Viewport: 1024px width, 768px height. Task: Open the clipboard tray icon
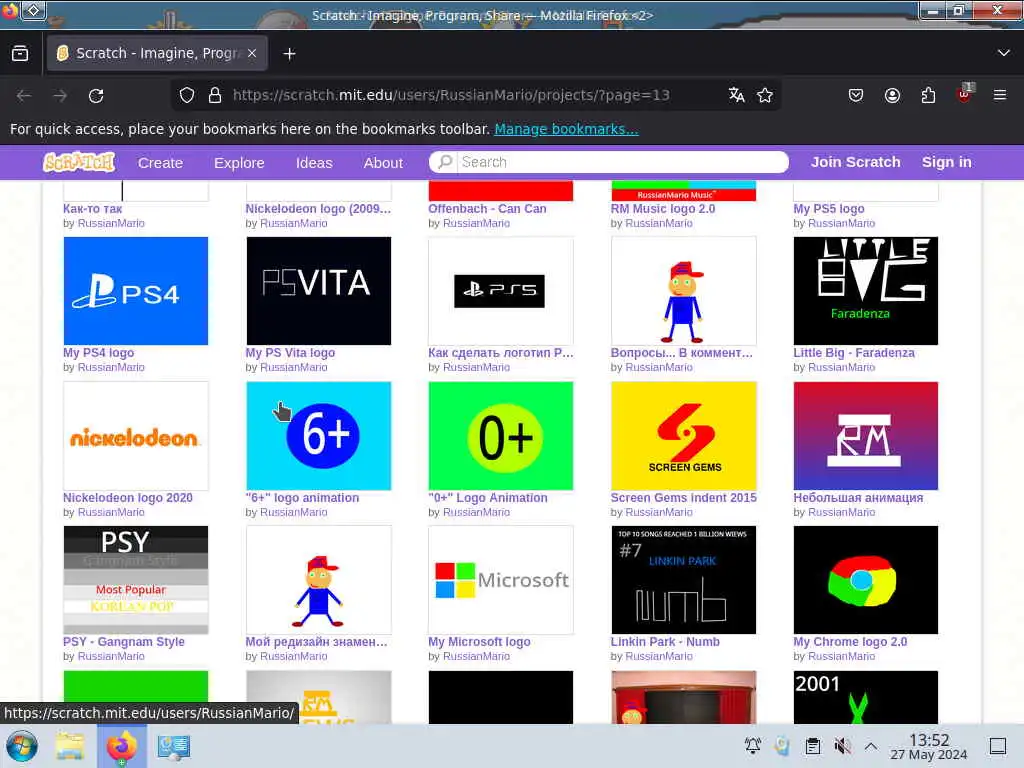[x=812, y=746]
